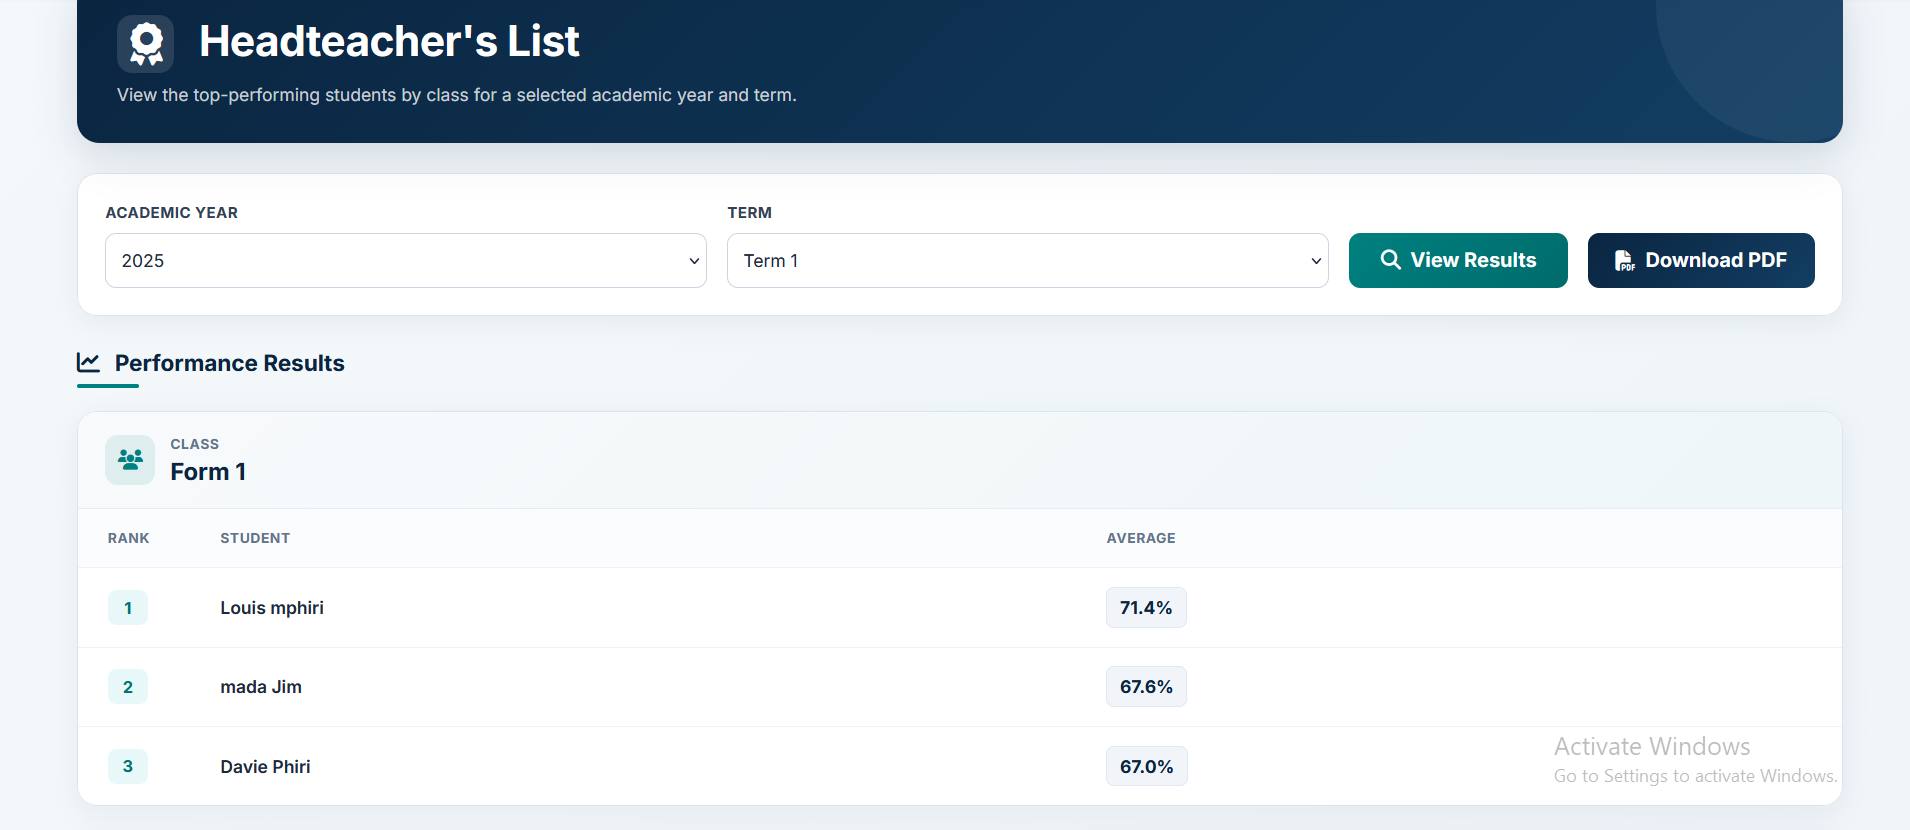Click student name mada Jim
Viewport: 1910px width, 830px height.
tap(261, 687)
